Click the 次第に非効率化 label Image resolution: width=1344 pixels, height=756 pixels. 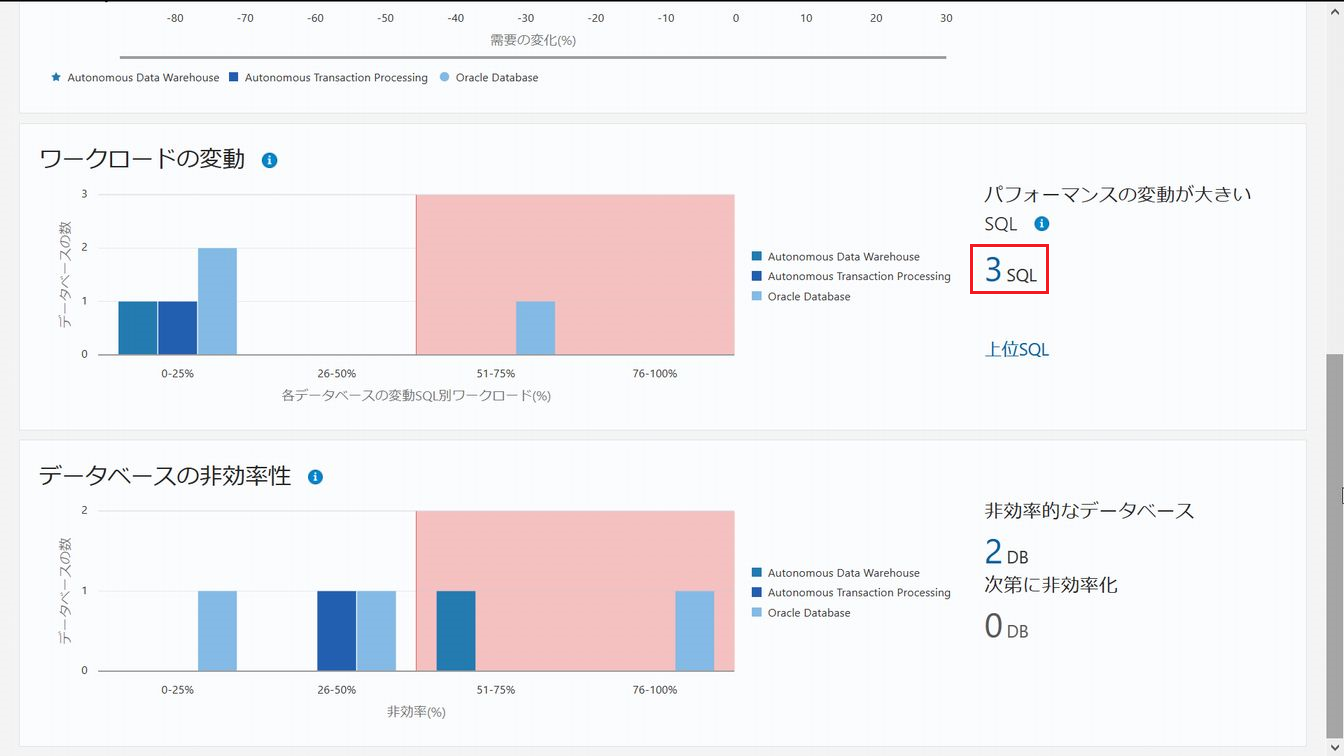click(x=1051, y=586)
